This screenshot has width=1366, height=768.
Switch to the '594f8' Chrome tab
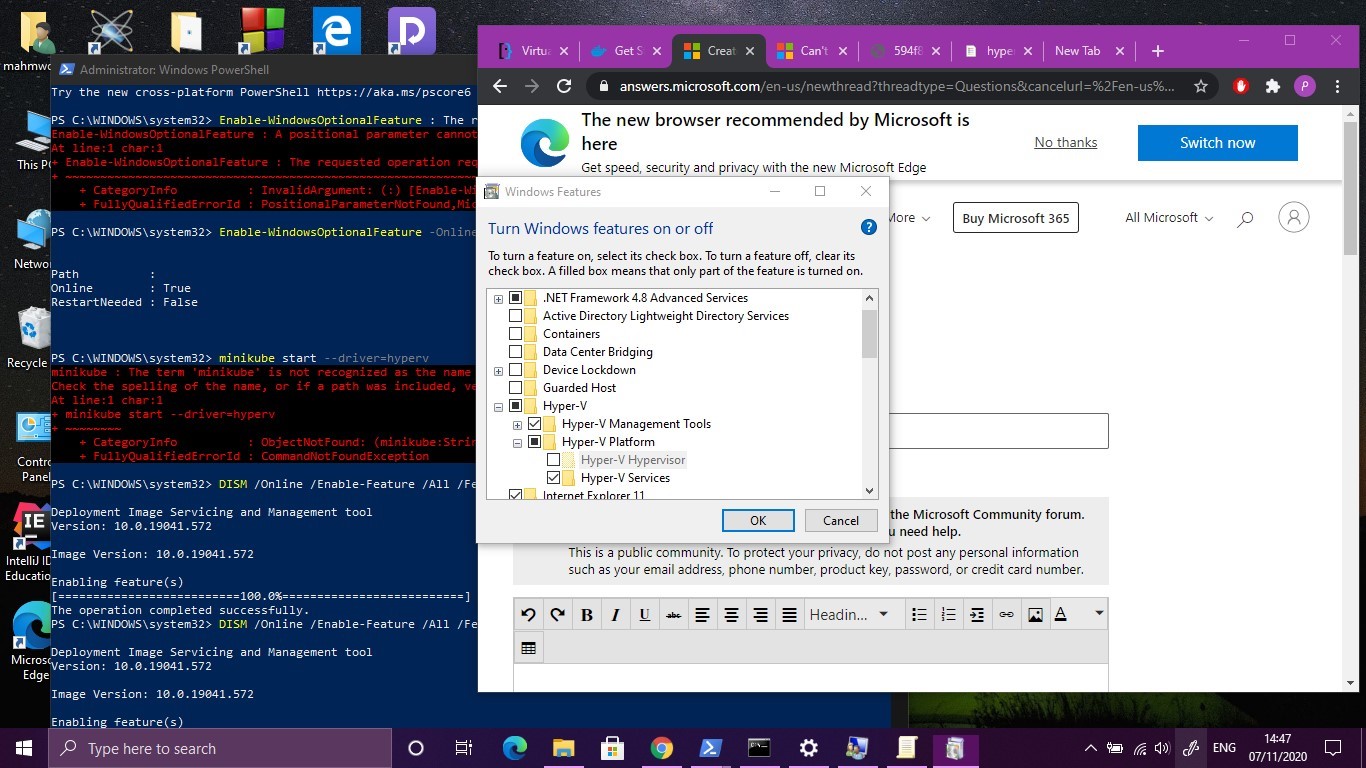click(x=906, y=51)
